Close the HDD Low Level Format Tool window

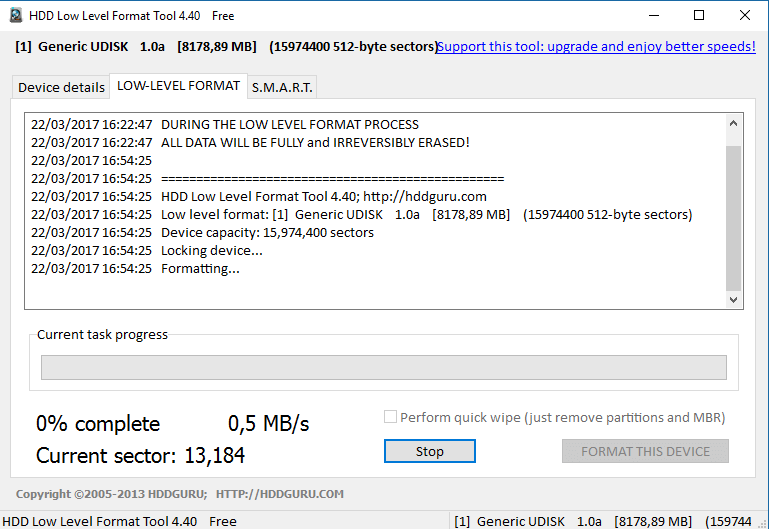pos(744,15)
